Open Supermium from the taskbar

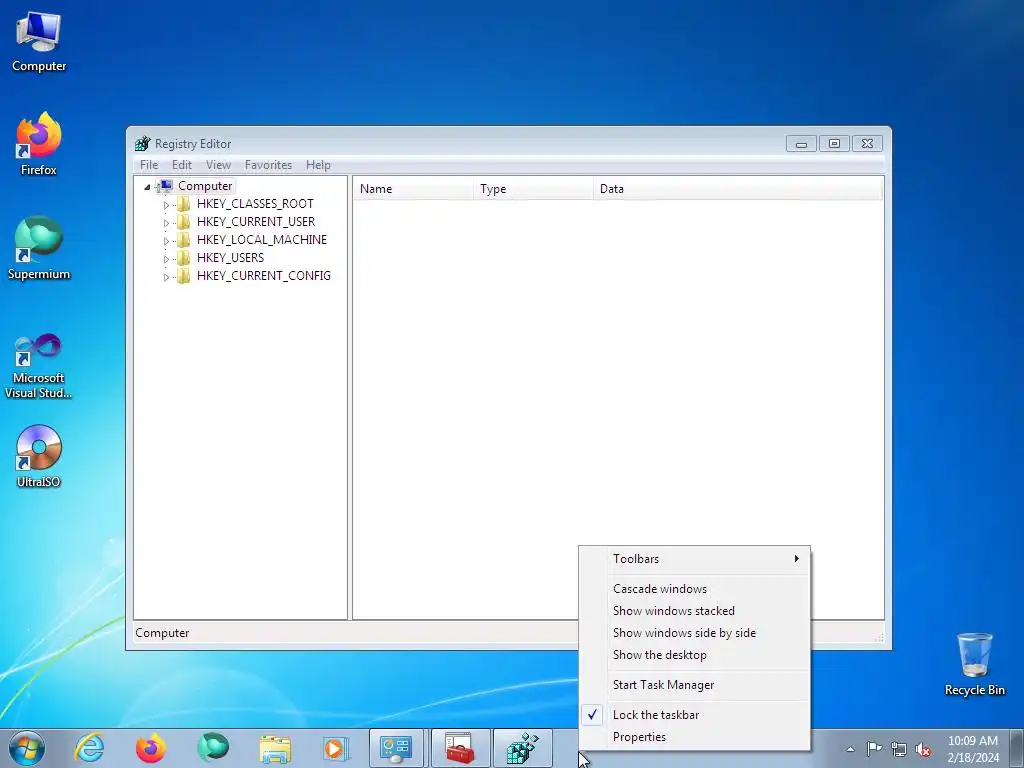pos(213,748)
